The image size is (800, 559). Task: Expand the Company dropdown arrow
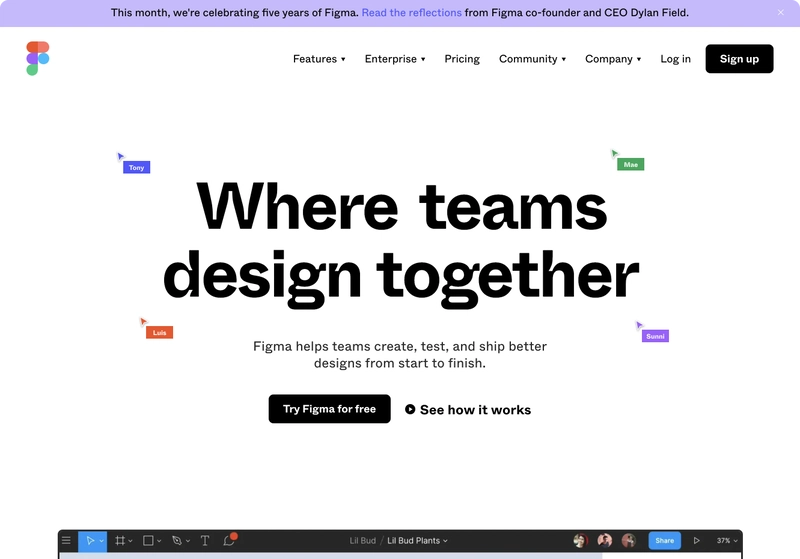coord(639,59)
